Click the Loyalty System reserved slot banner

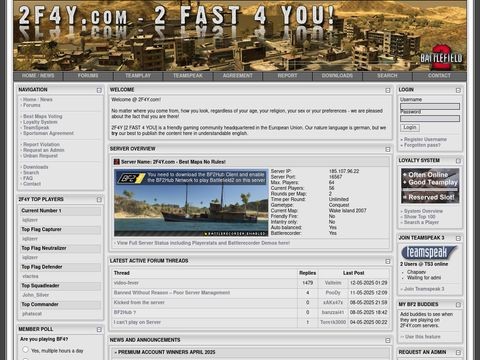pyautogui.click(x=430, y=186)
